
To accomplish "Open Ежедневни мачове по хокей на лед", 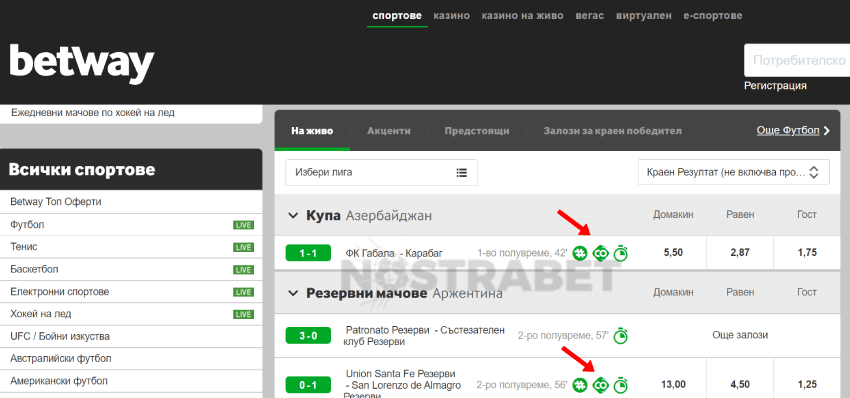I will click(93, 113).
